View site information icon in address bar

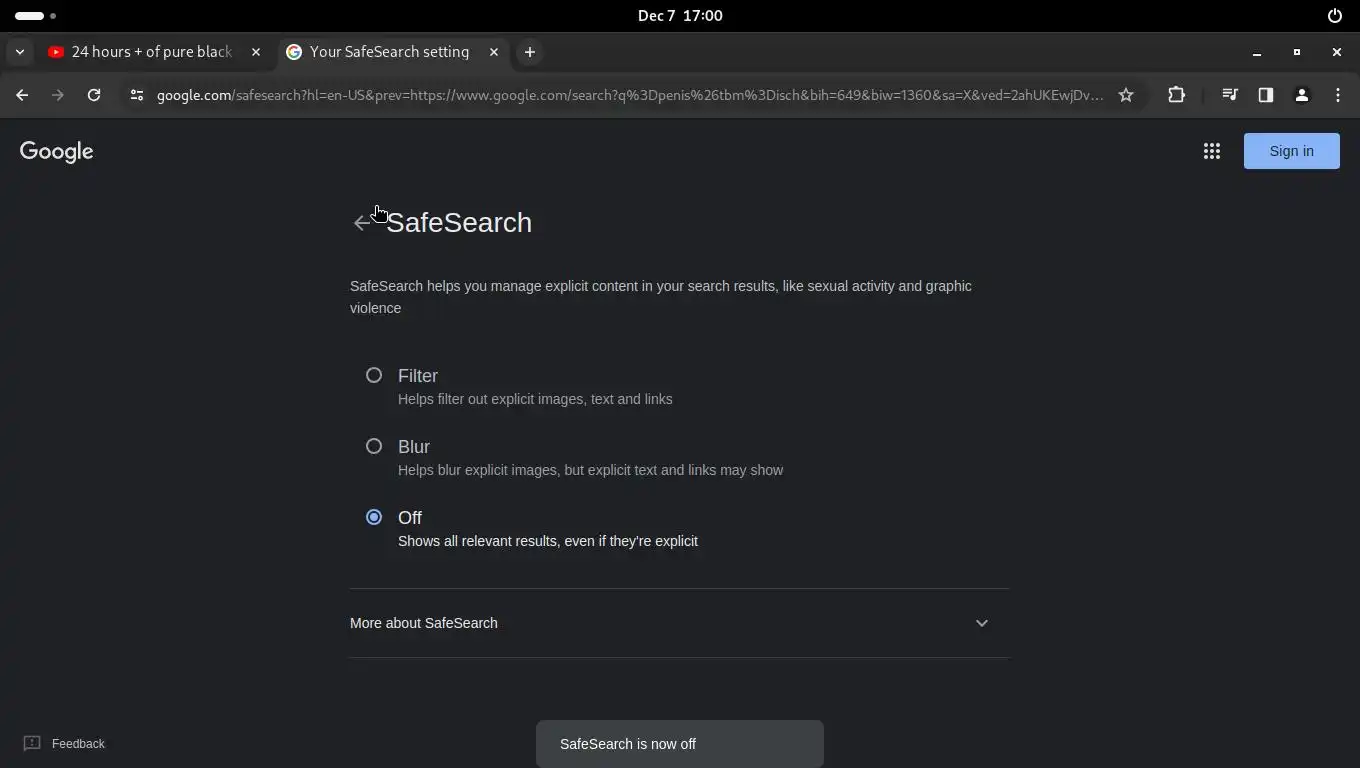[137, 95]
